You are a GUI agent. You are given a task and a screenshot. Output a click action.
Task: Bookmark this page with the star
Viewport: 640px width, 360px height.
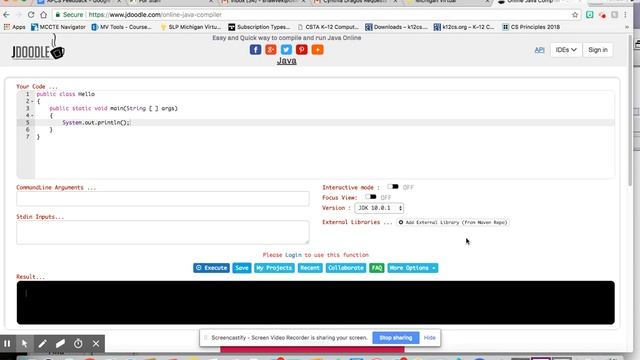tap(575, 15)
